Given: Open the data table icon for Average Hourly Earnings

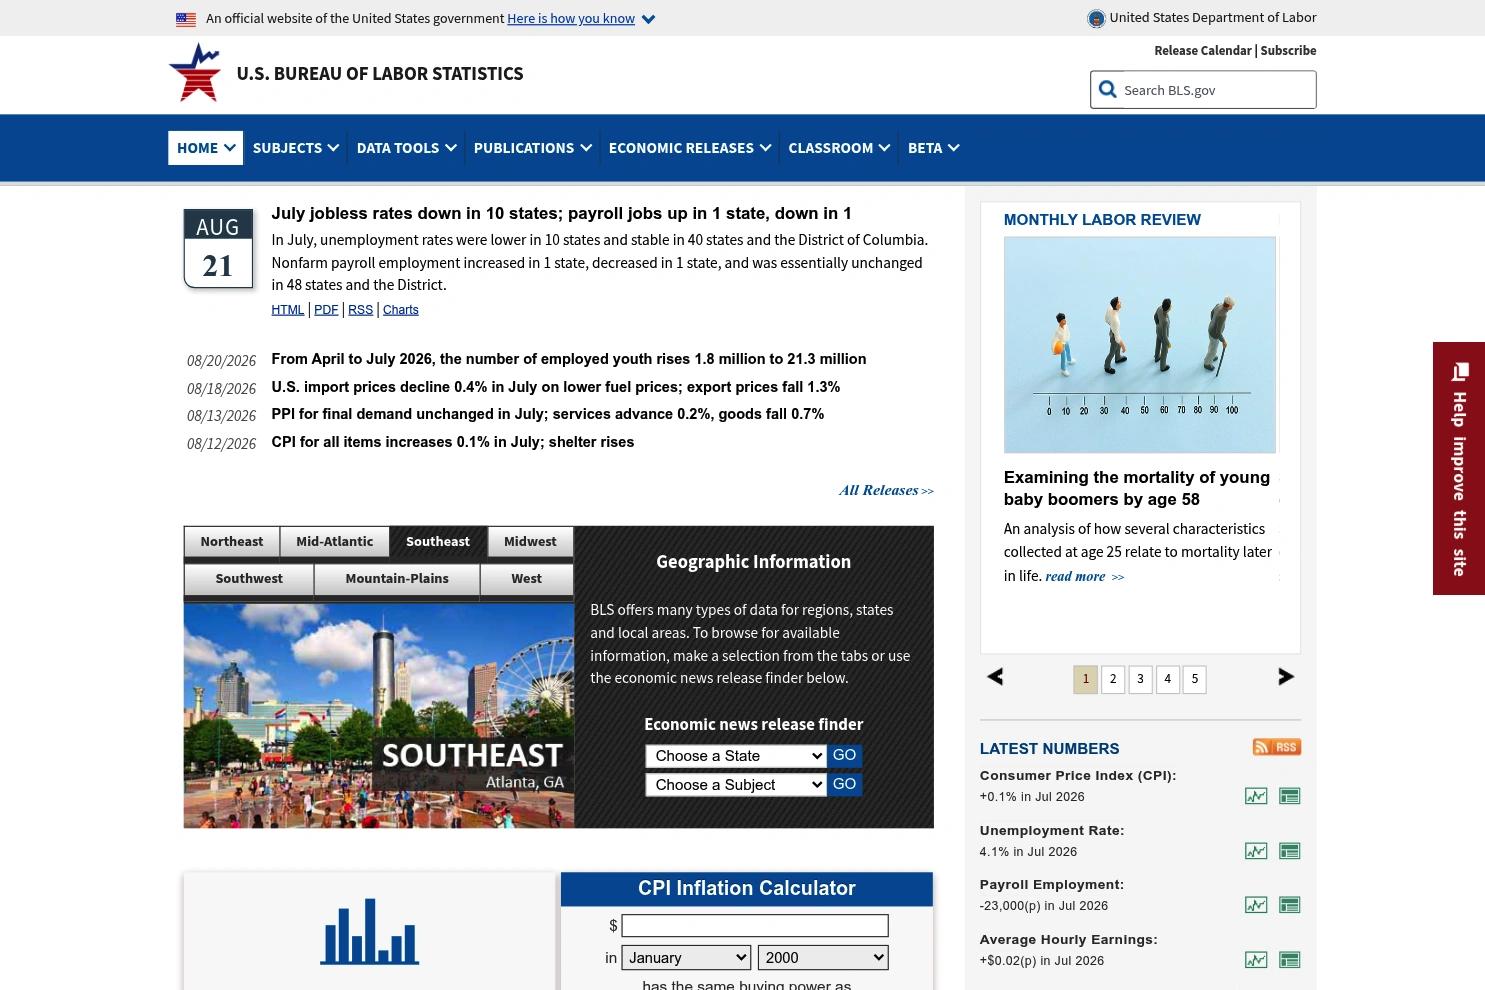Looking at the screenshot, I should click(x=1289, y=960).
